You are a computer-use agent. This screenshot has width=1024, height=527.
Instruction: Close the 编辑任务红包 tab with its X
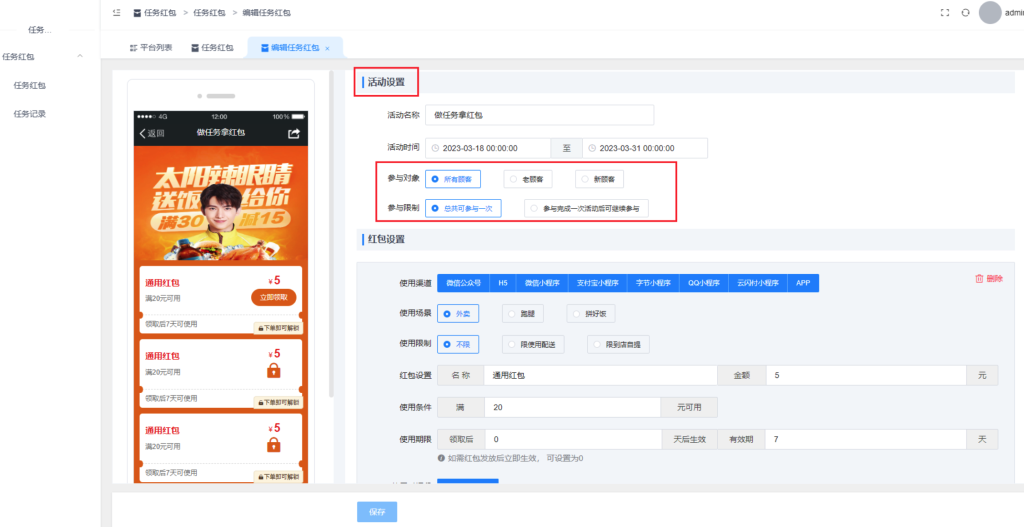[x=327, y=48]
